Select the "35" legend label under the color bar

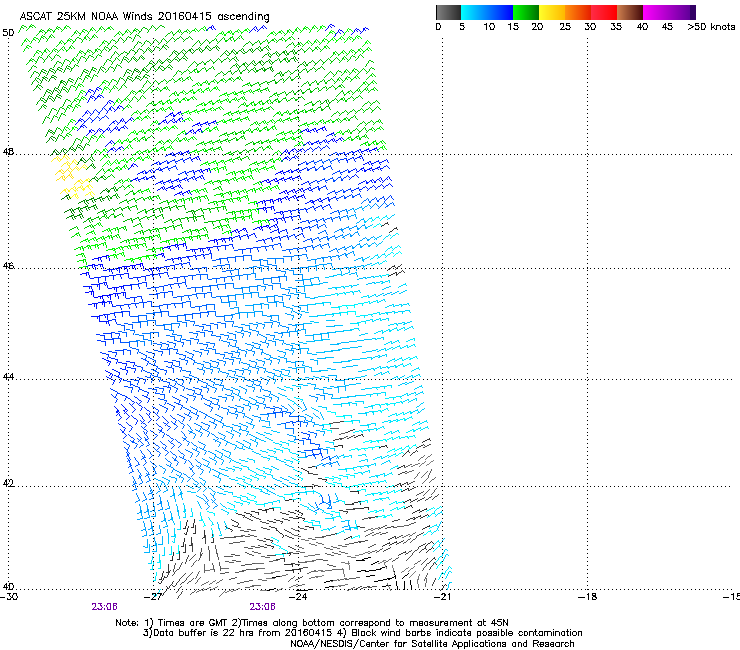tap(616, 27)
